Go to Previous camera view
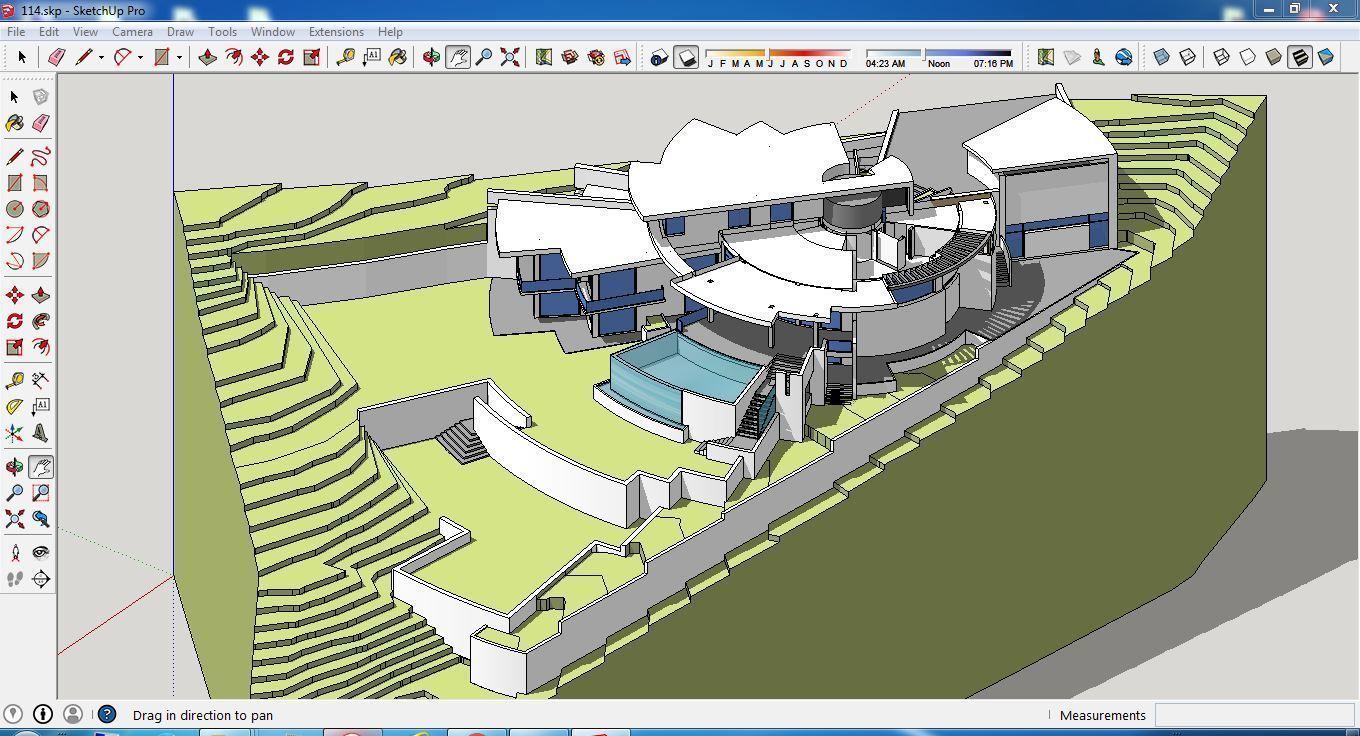This screenshot has width=1360, height=736. tap(41, 519)
